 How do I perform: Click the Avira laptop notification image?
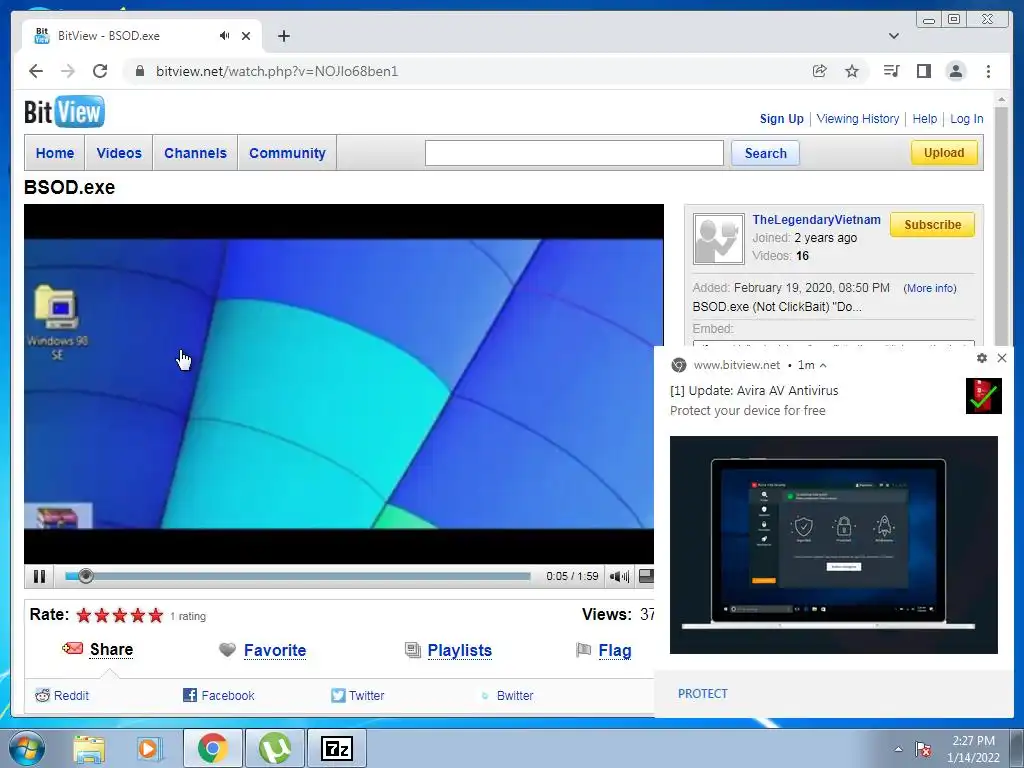pyautogui.click(x=834, y=545)
